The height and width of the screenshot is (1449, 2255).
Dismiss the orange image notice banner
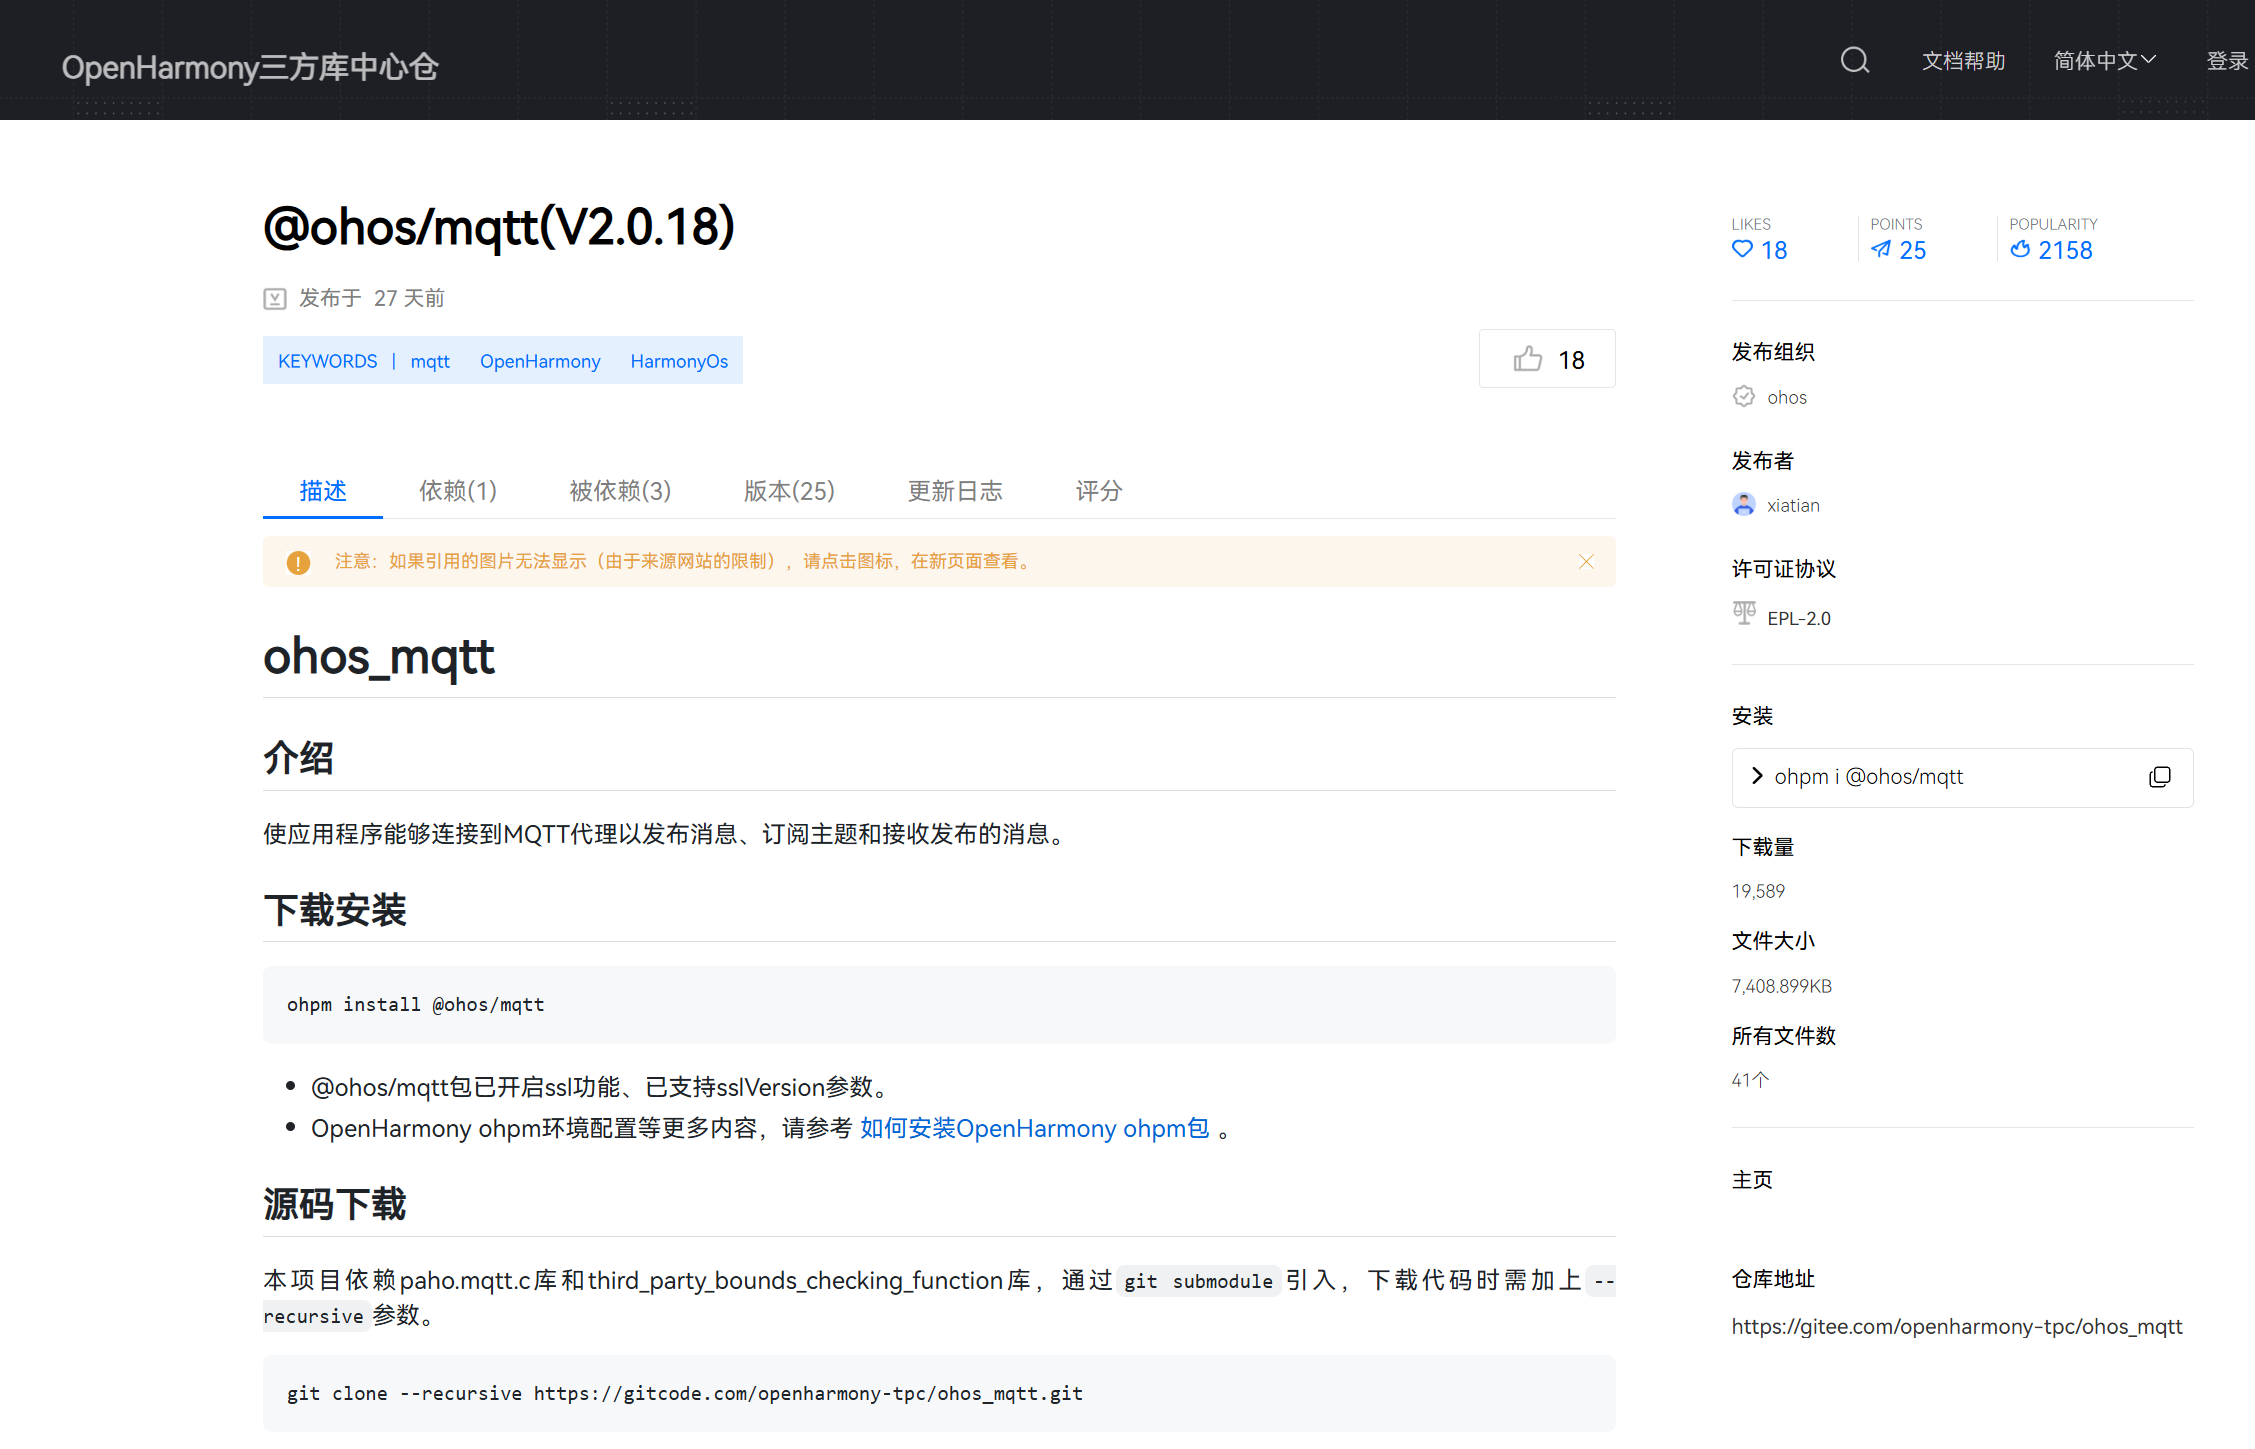click(x=1586, y=561)
